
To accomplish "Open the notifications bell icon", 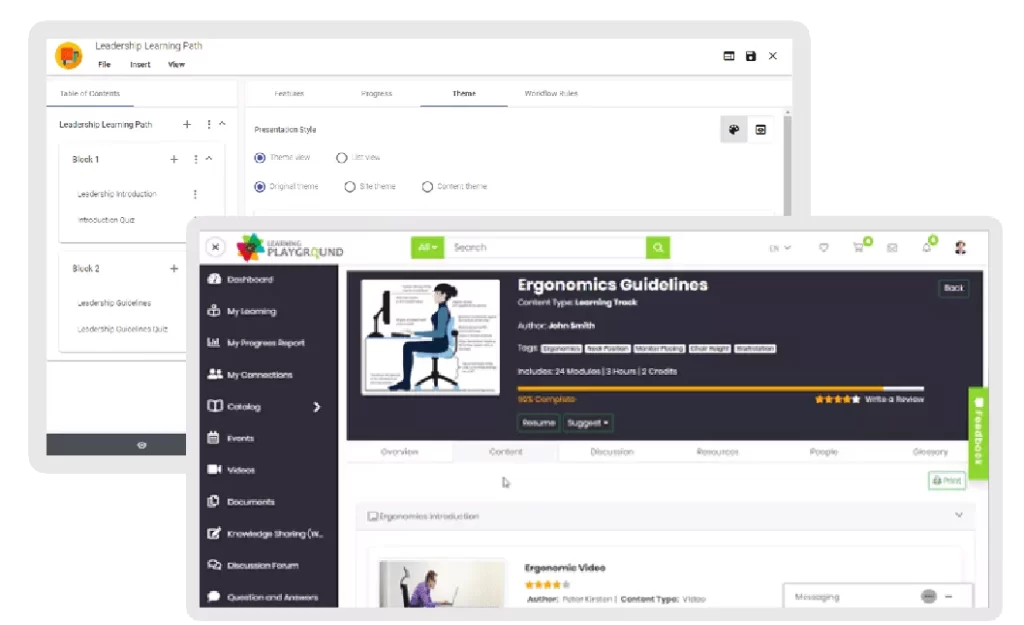I will (926, 248).
